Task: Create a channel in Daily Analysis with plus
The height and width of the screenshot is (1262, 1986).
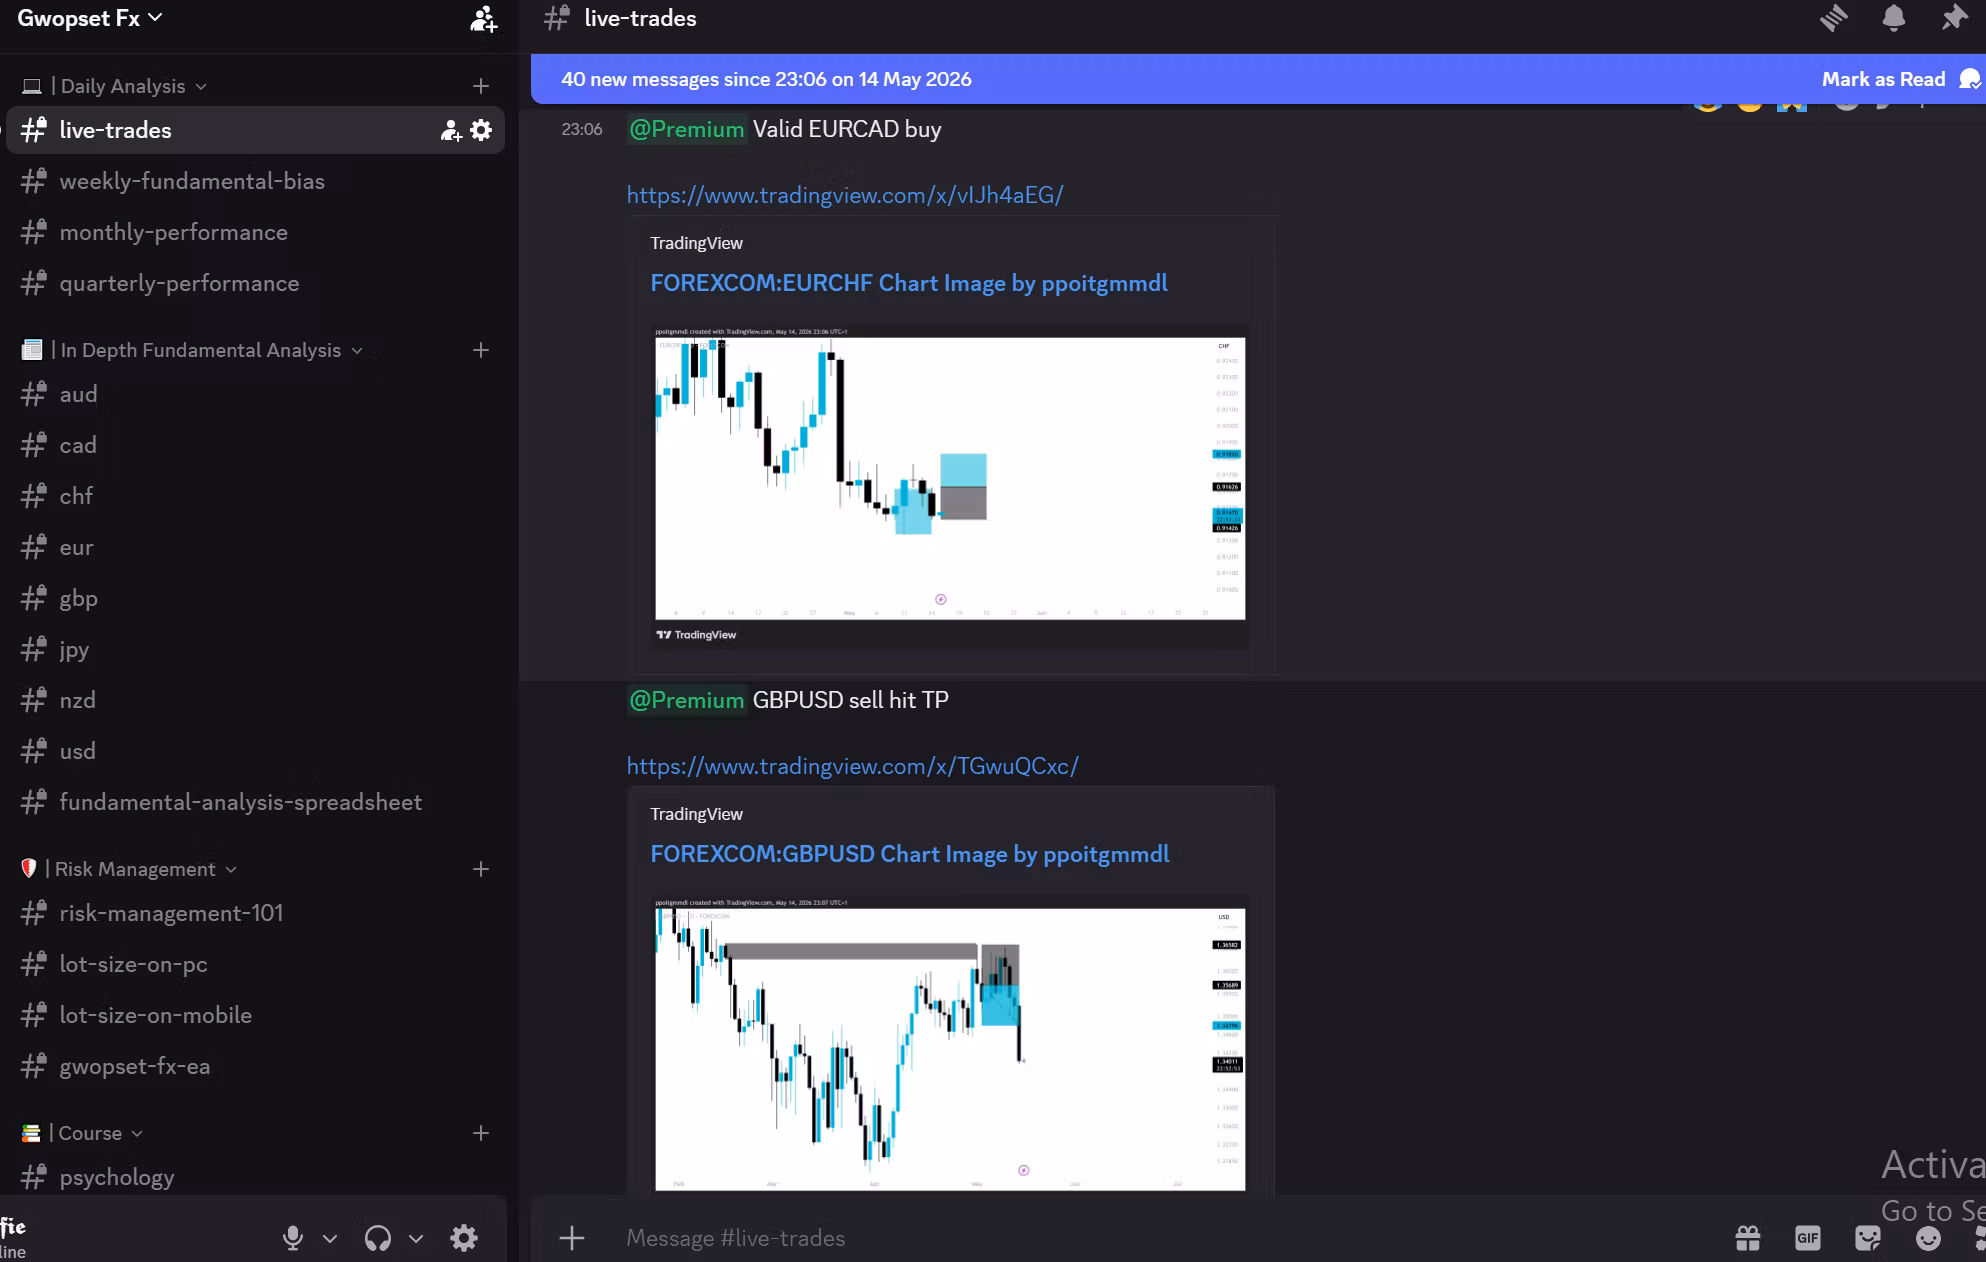Action: [x=481, y=86]
